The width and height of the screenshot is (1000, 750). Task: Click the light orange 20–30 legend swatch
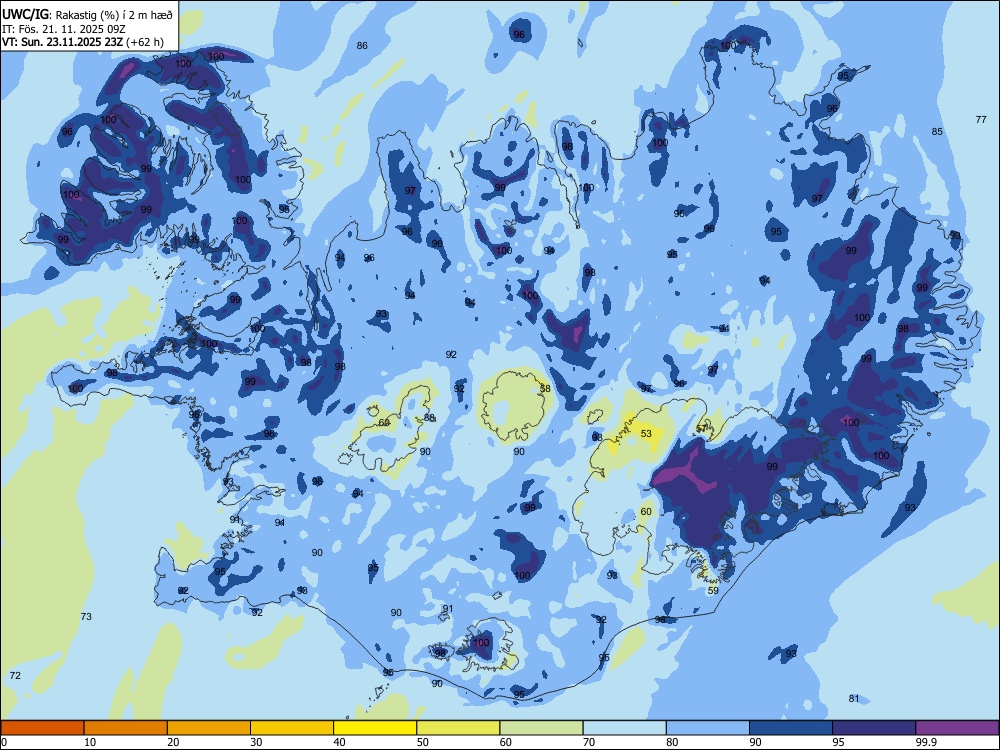point(209,728)
